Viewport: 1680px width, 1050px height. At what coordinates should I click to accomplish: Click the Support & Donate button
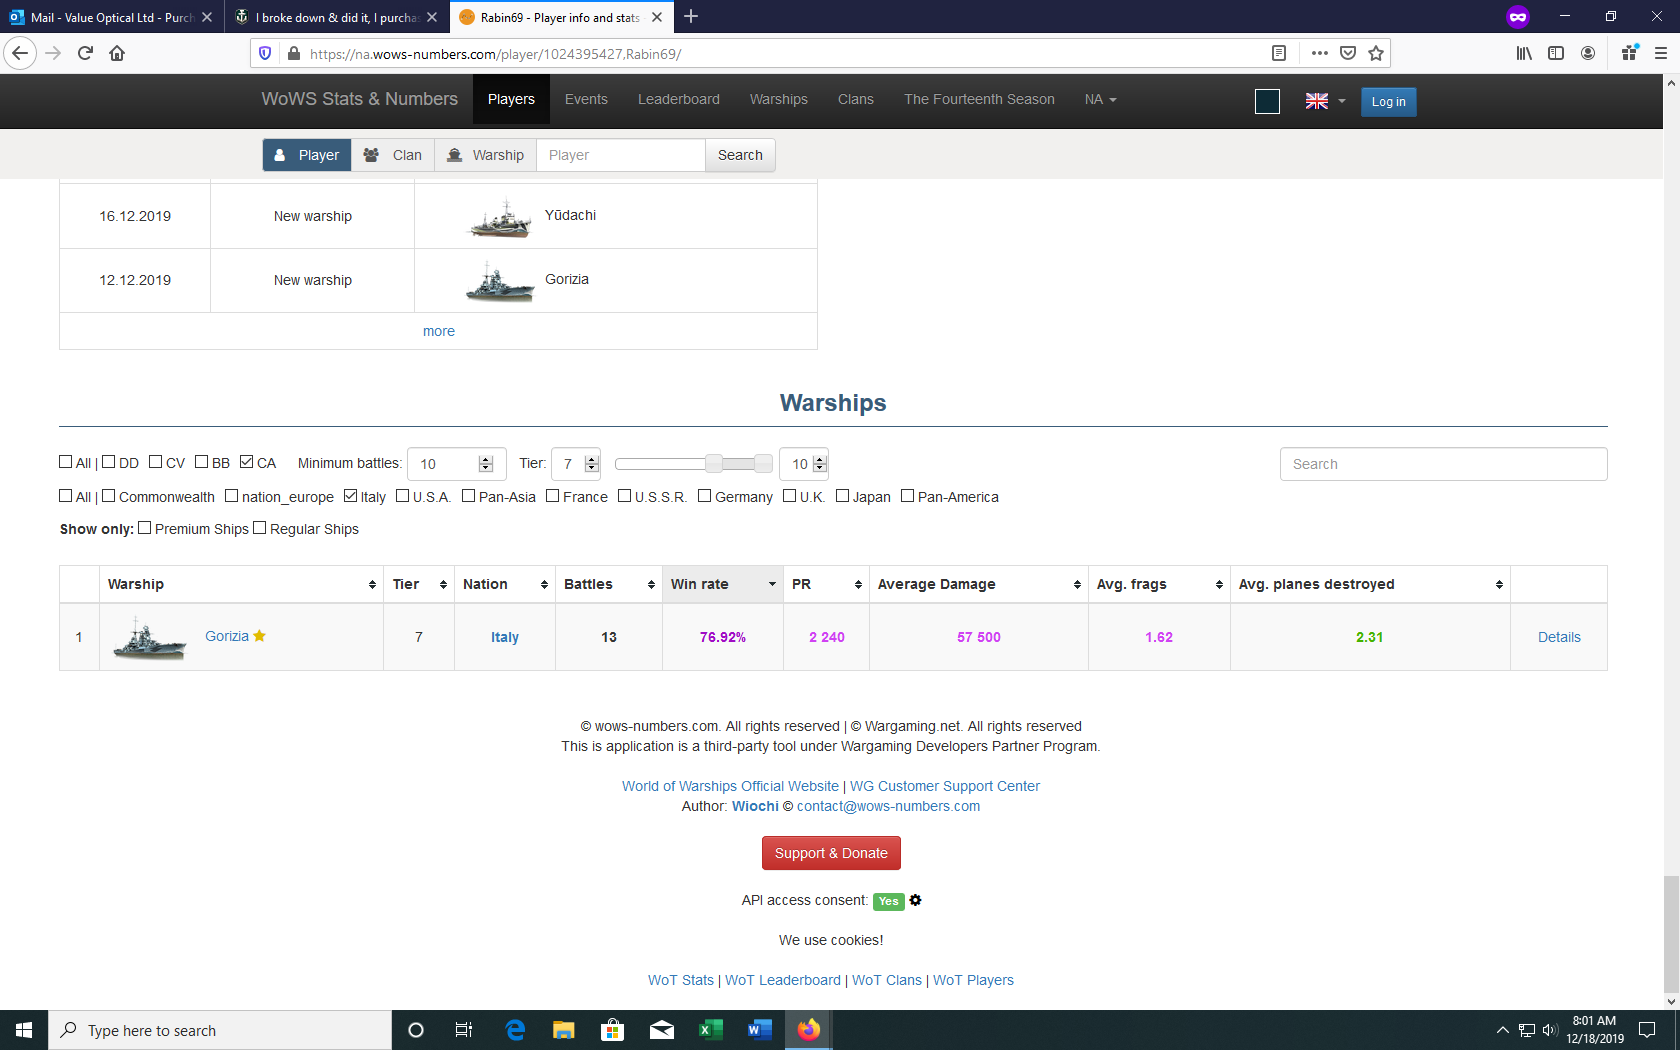(830, 853)
